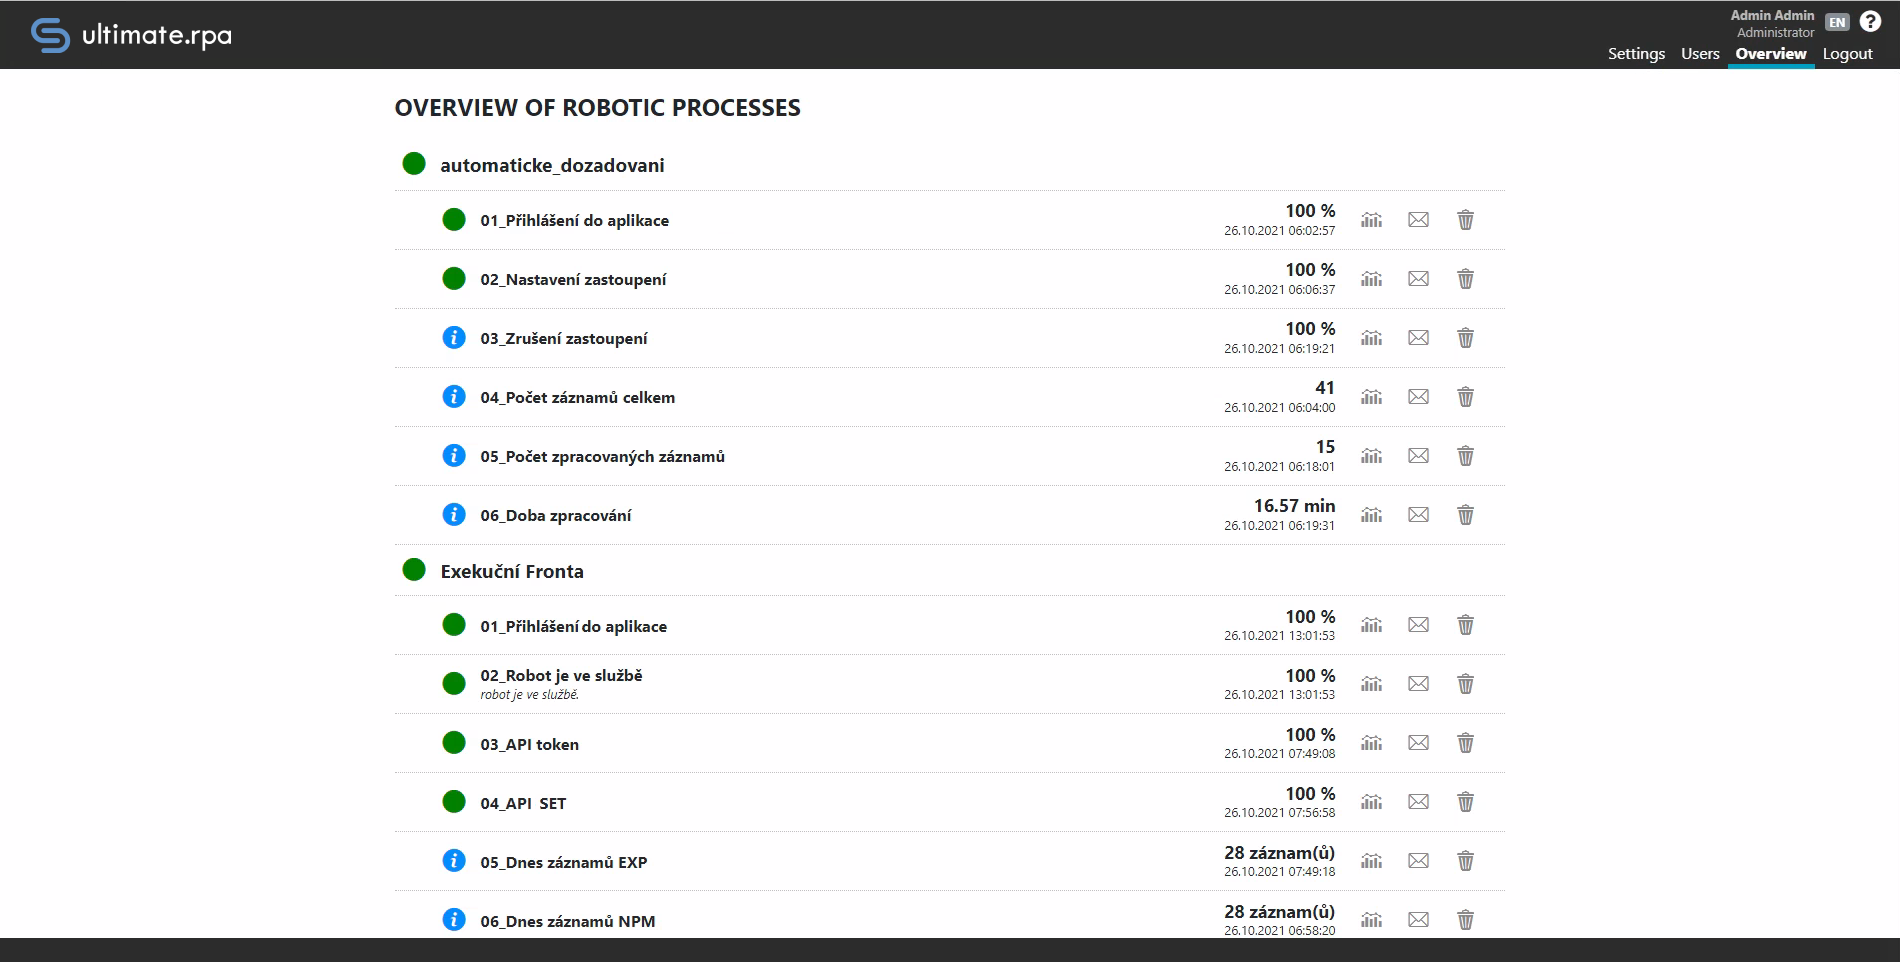Click trash icon for 06_Dnes záznamů NPM
This screenshot has width=1900, height=962.
[x=1465, y=920]
